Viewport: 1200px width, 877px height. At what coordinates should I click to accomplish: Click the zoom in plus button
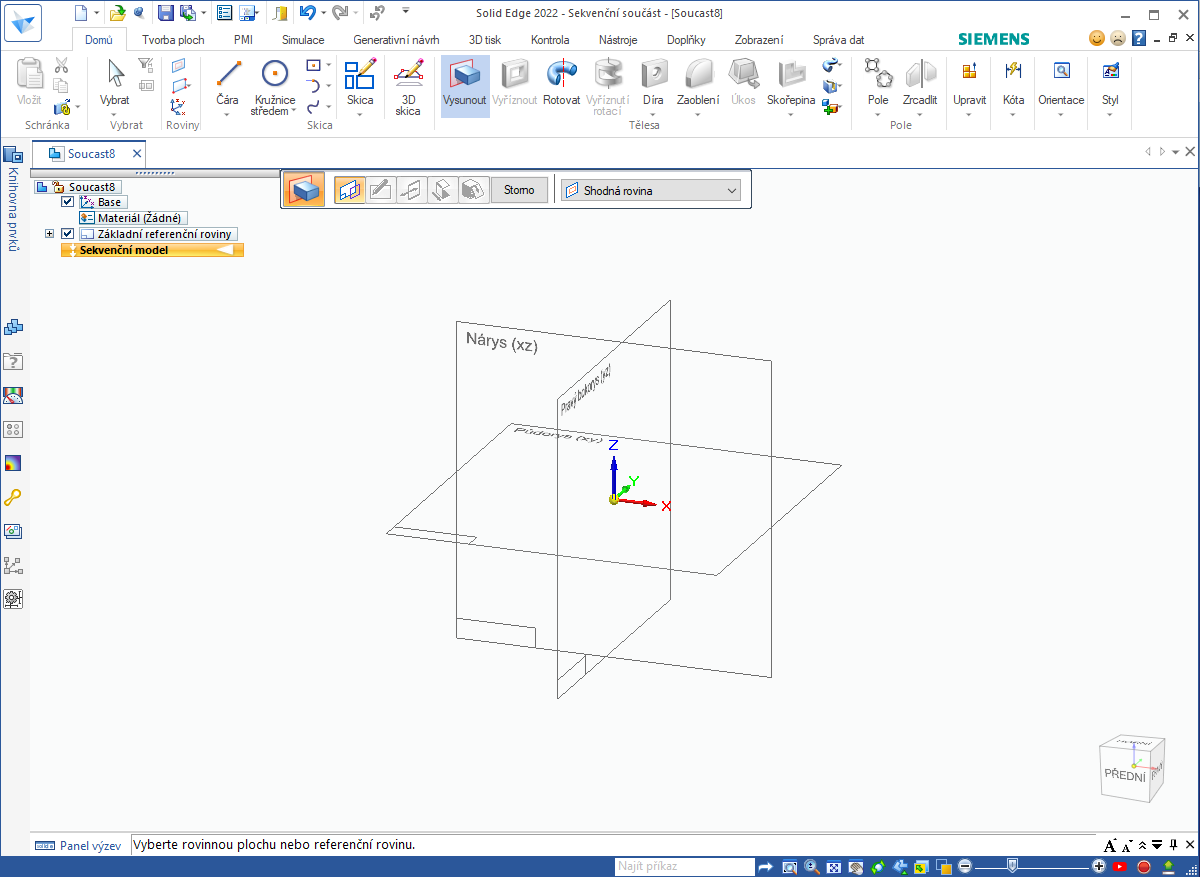tap(1099, 866)
